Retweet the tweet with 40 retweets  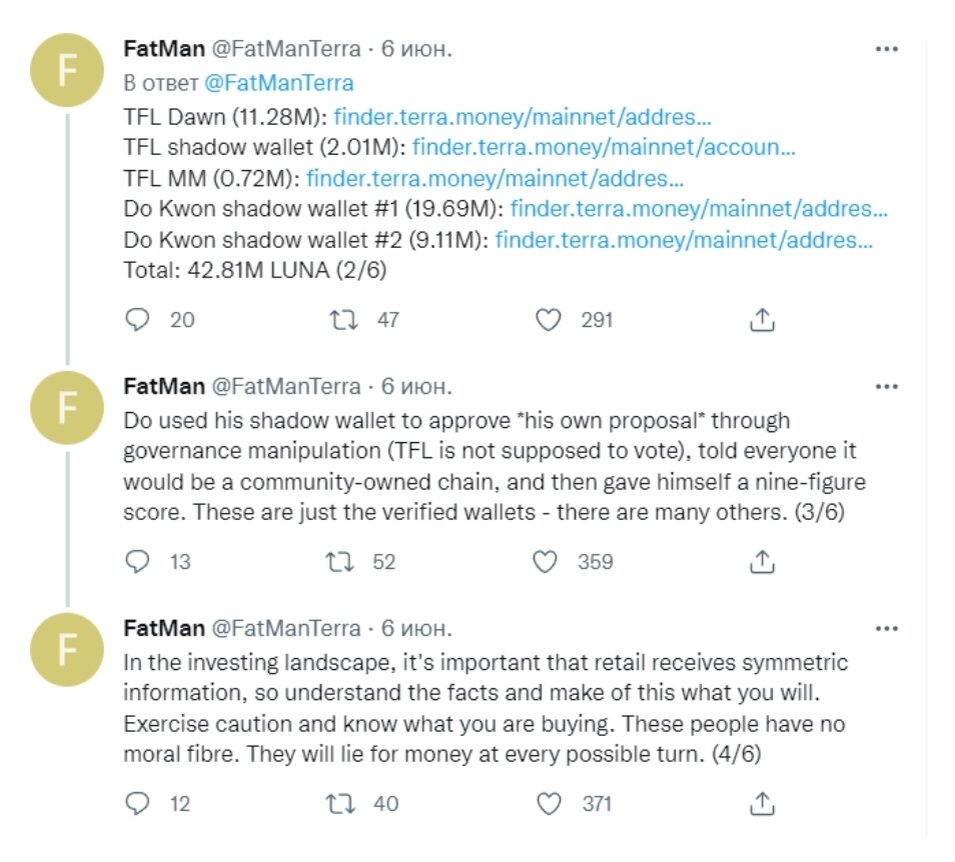(x=340, y=803)
